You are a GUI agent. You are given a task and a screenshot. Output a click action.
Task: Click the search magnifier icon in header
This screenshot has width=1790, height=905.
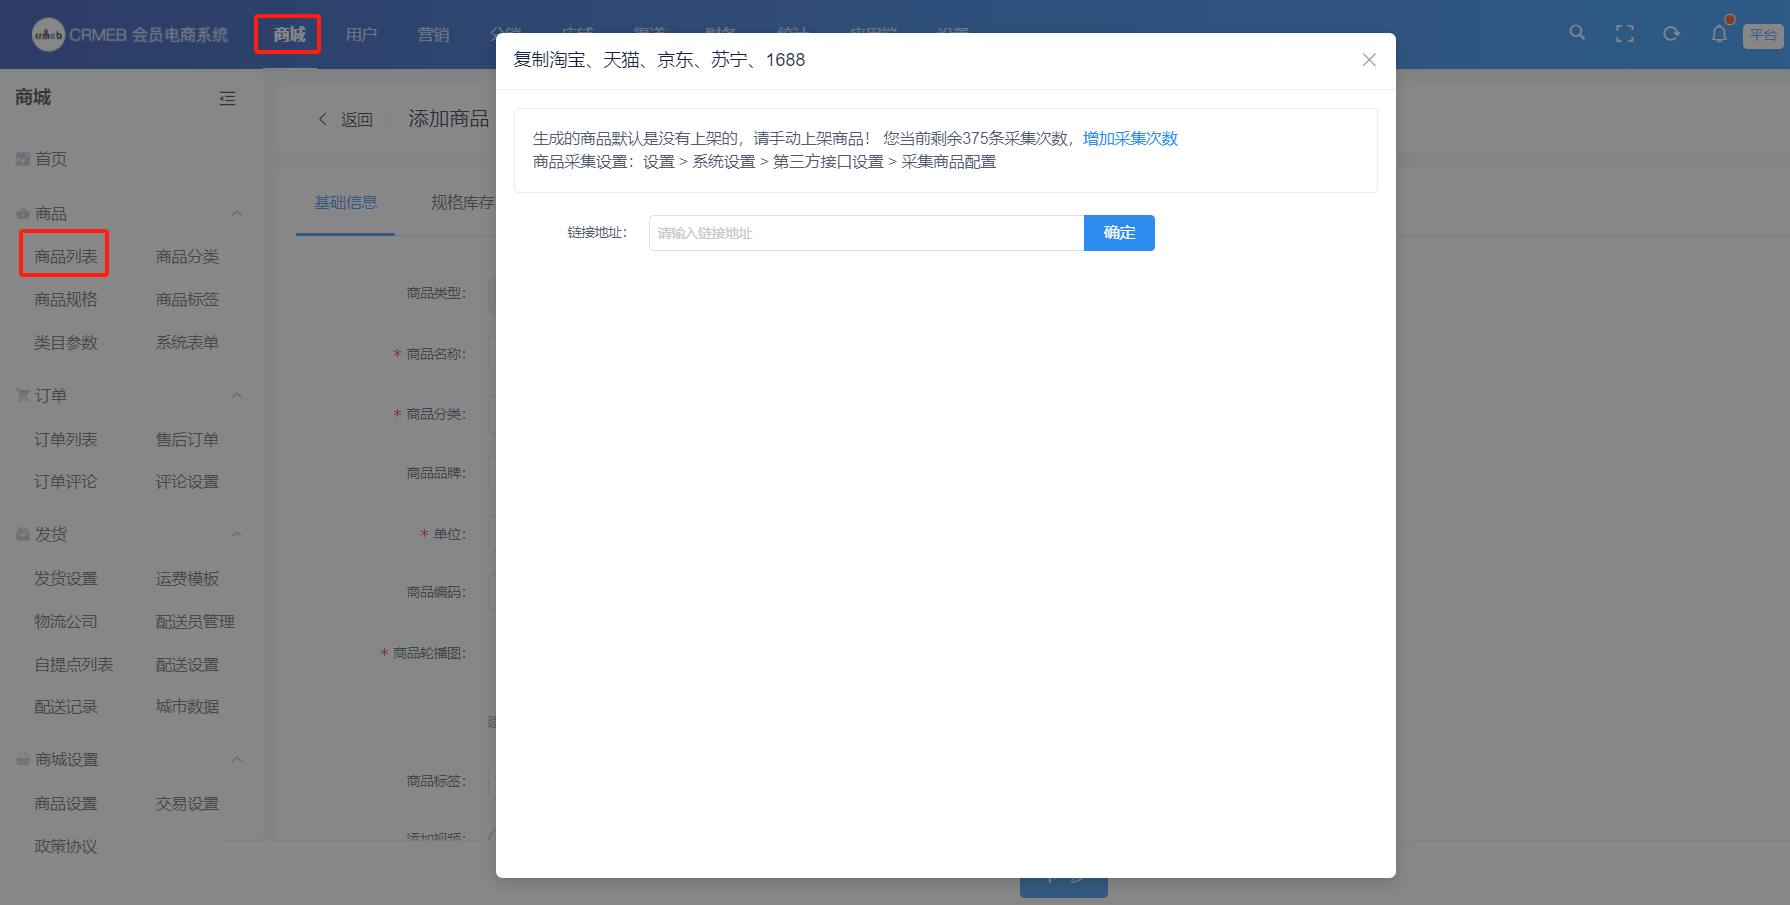coord(1577,33)
